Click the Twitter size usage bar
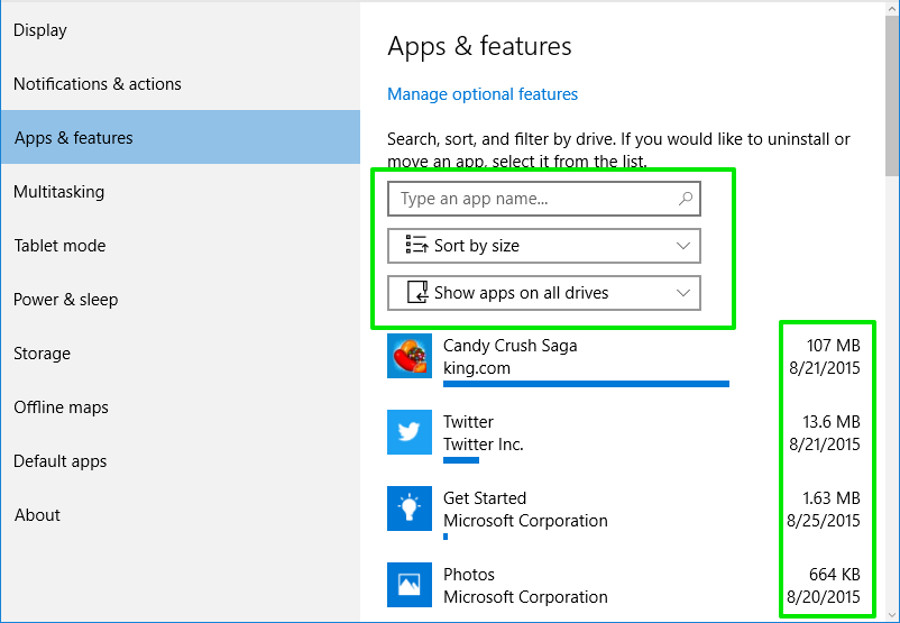The image size is (900, 623). (x=461, y=460)
